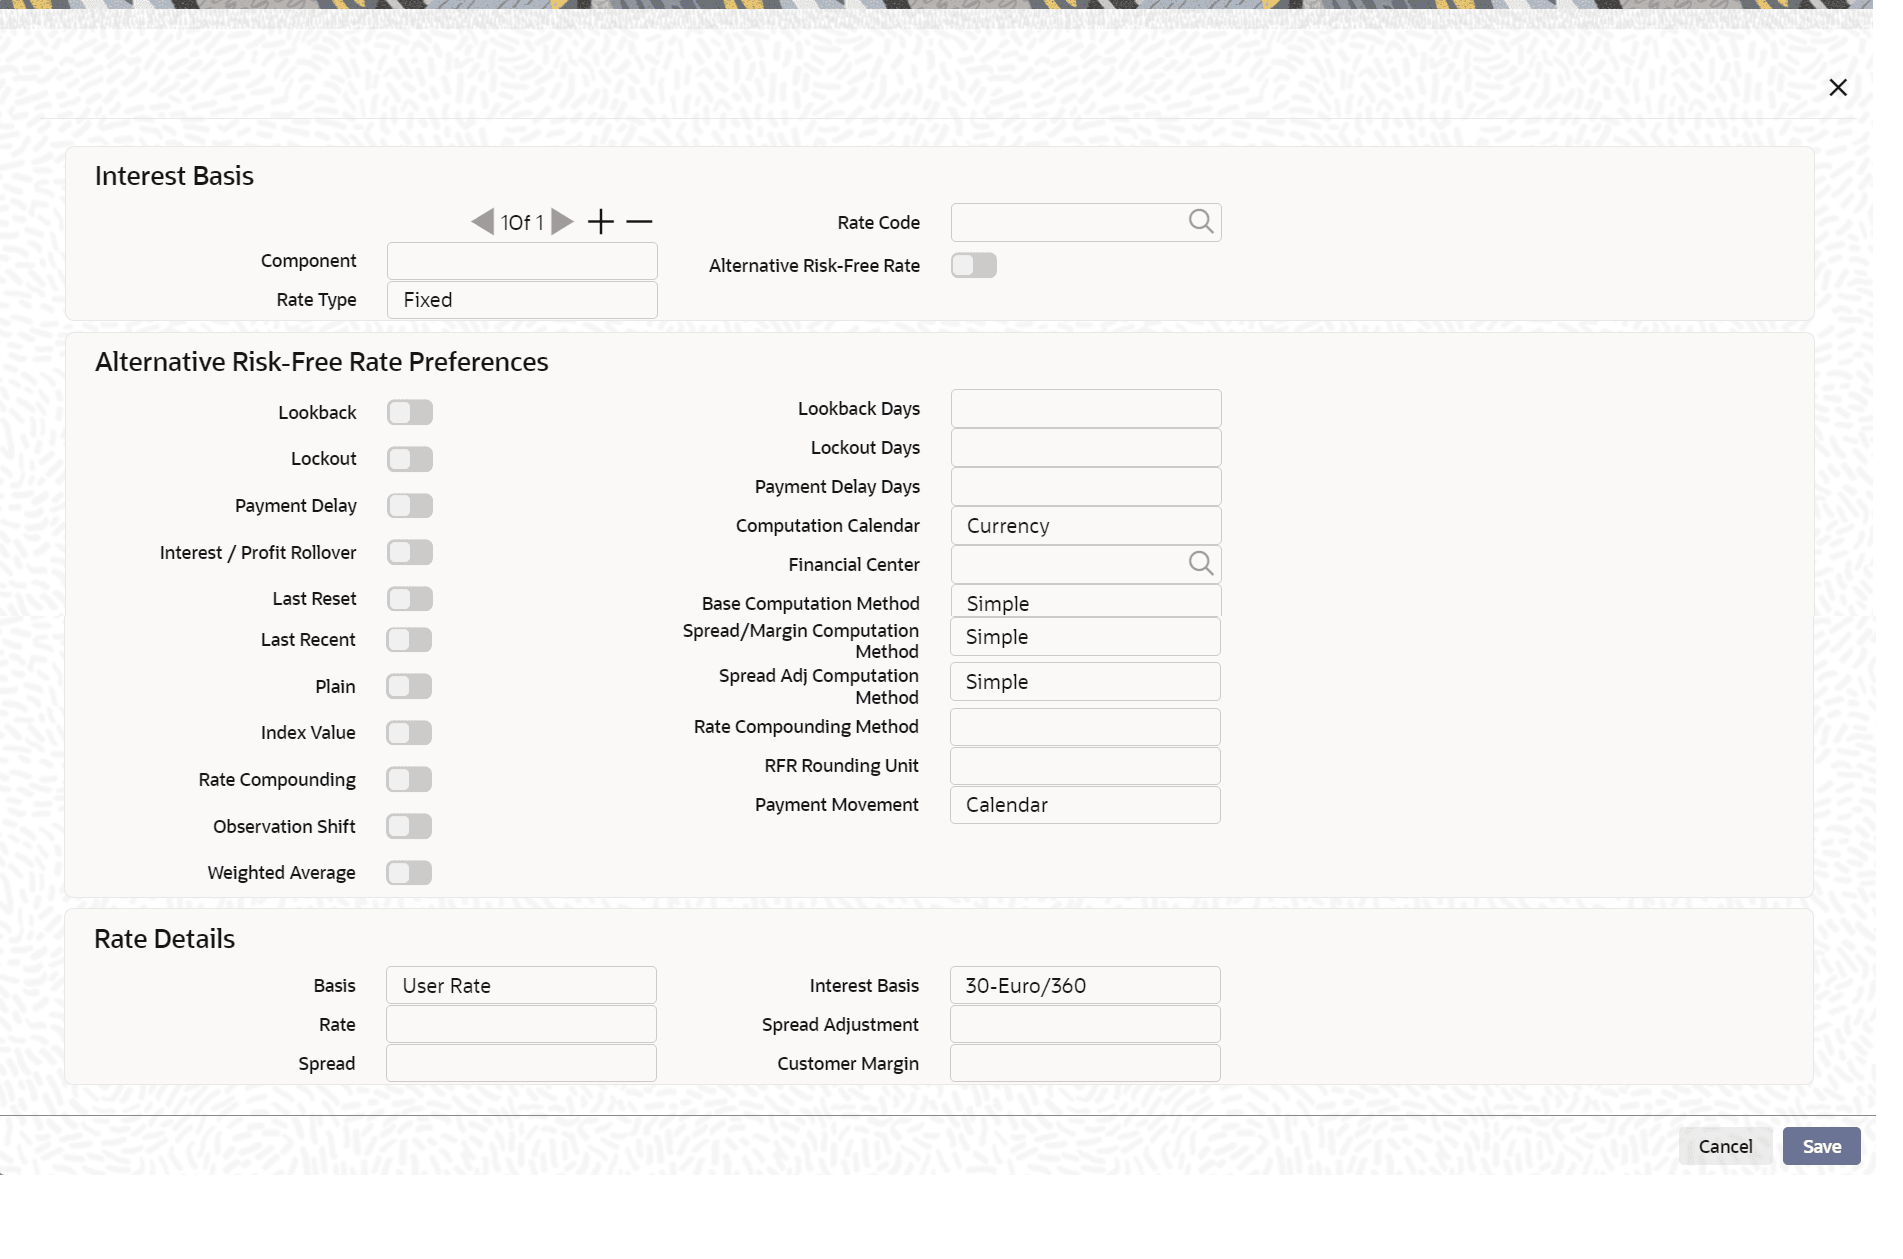The image size is (1903, 1259).
Task: Turn on the Payment Delay switch
Action: (410, 506)
